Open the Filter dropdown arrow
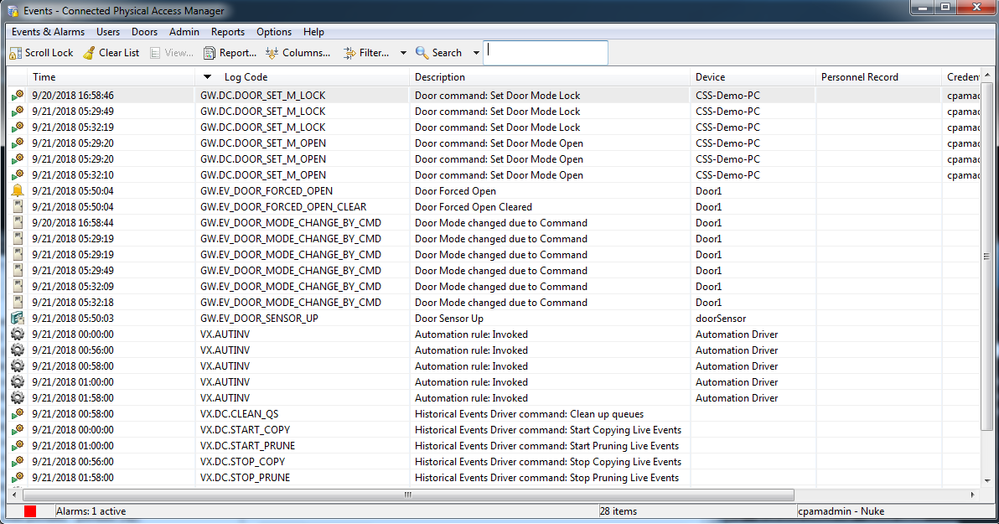This screenshot has height=524, width=999. point(403,53)
